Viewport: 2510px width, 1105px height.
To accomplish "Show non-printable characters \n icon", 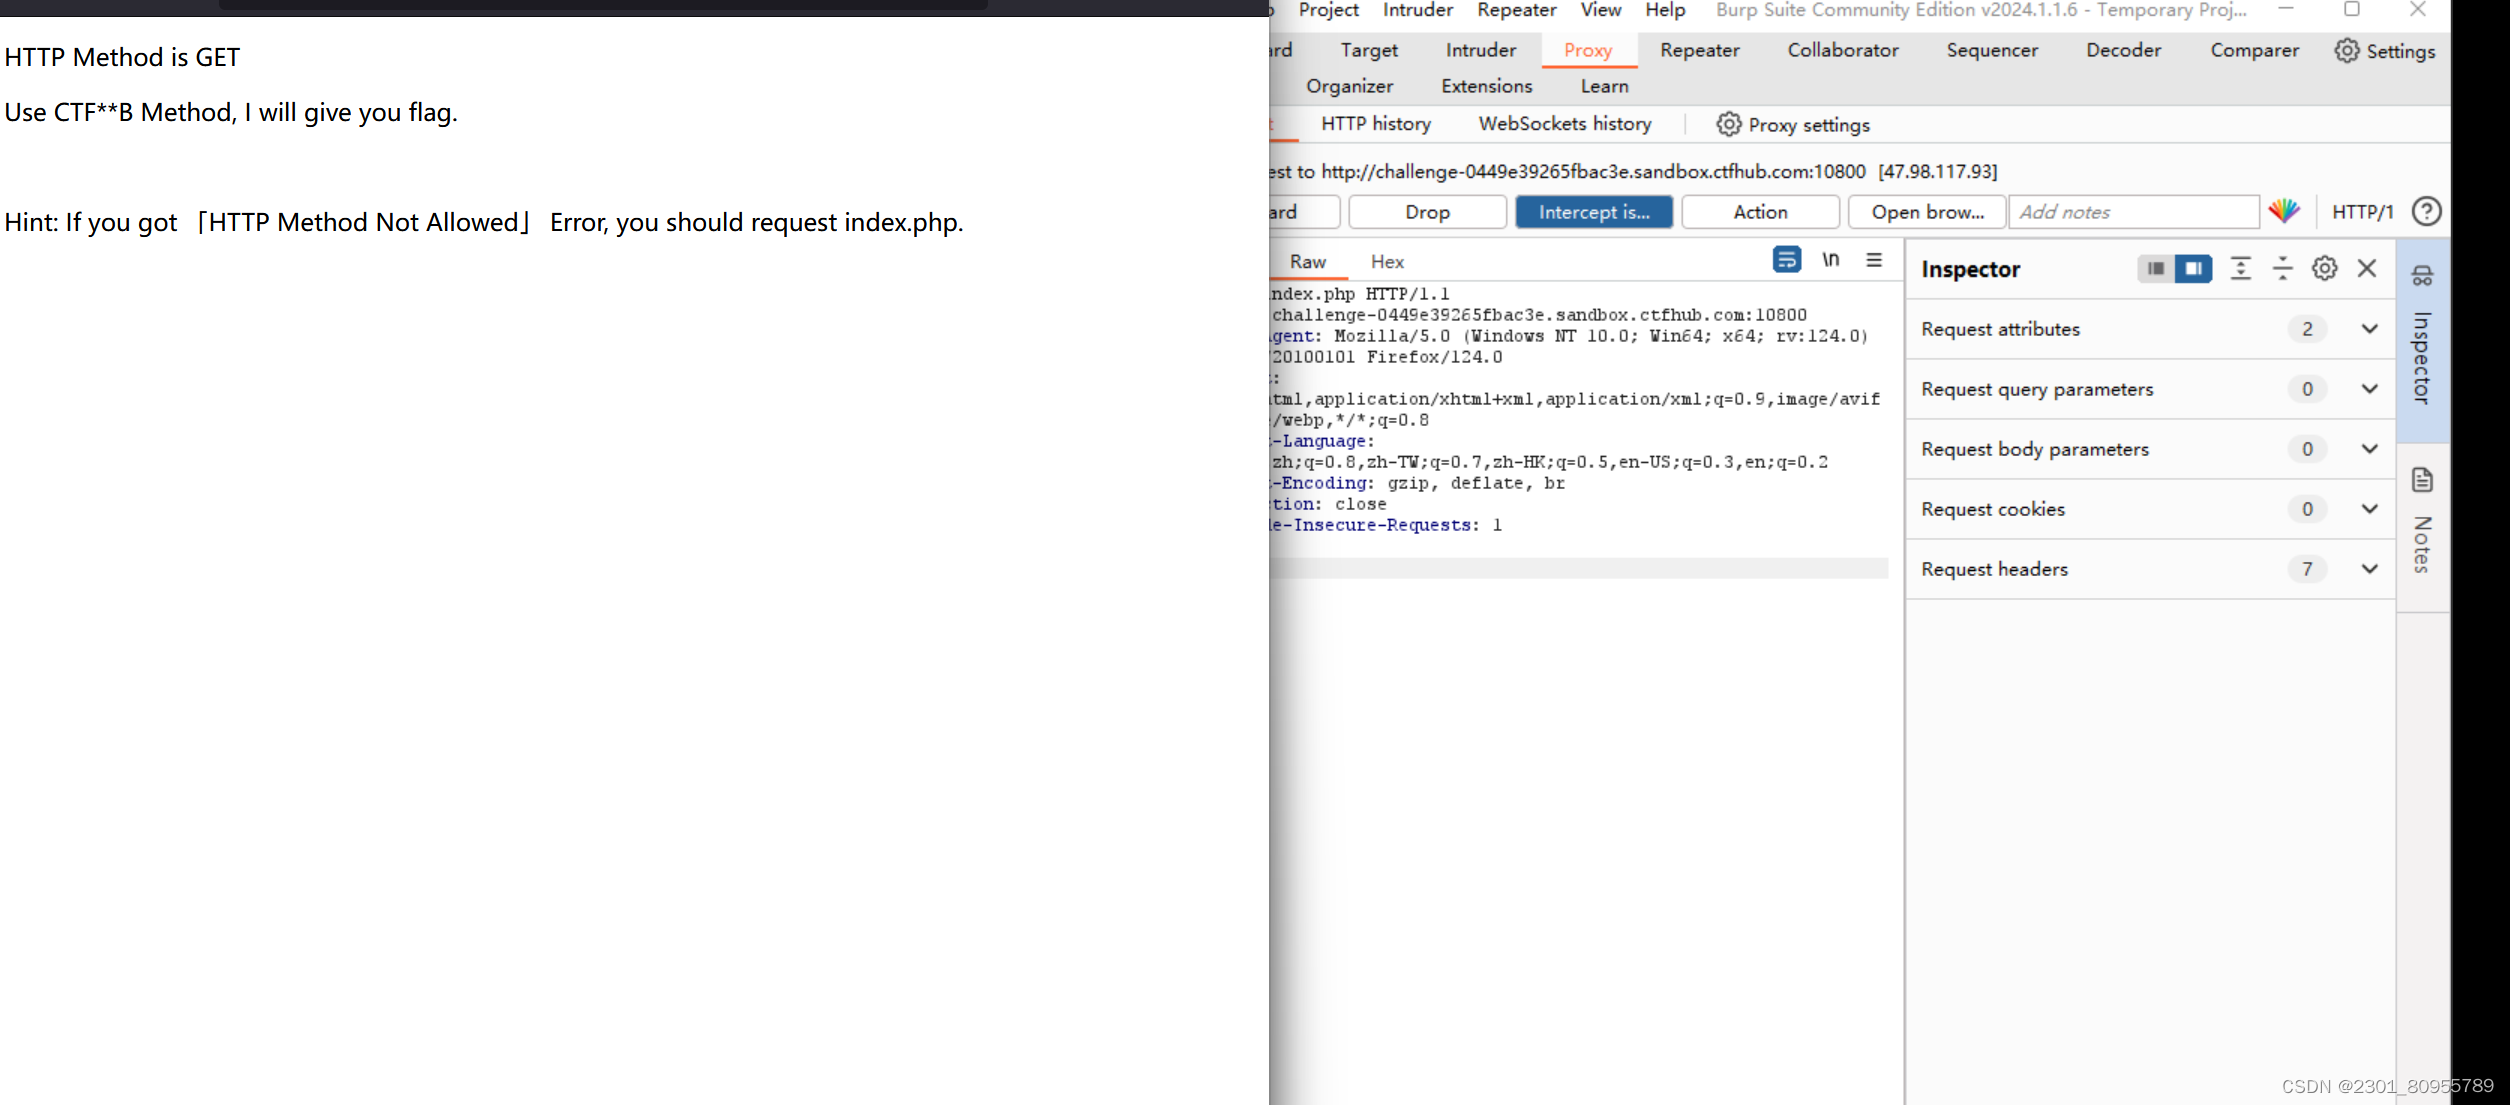I will click(x=1830, y=260).
